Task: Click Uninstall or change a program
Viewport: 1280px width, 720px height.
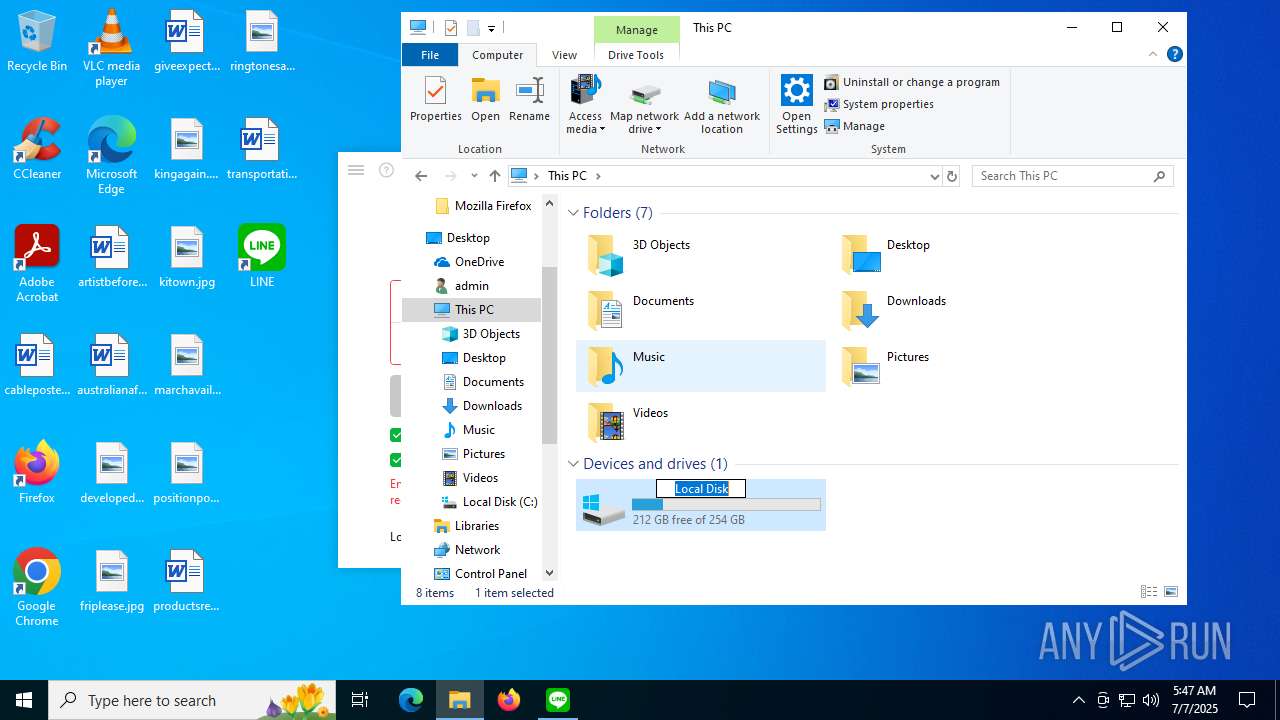Action: coord(912,82)
